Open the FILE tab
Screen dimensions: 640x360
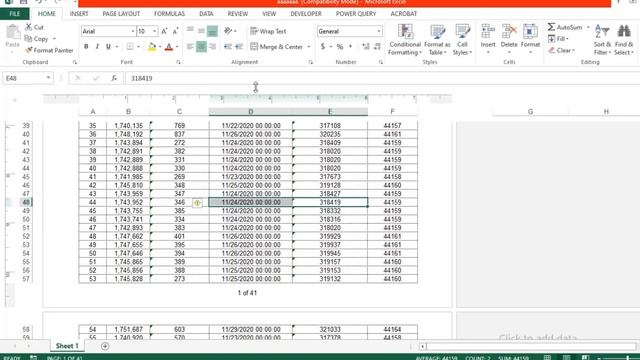pyautogui.click(x=15, y=14)
